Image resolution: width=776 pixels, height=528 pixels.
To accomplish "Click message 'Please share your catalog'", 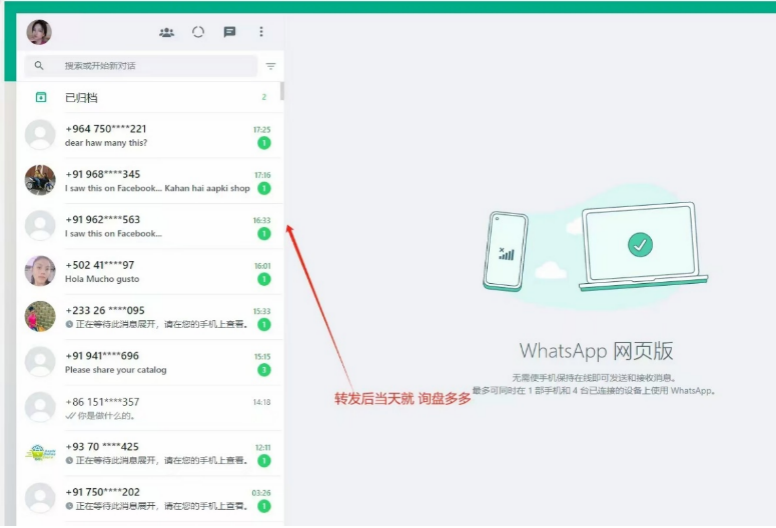I will click(x=116, y=370).
